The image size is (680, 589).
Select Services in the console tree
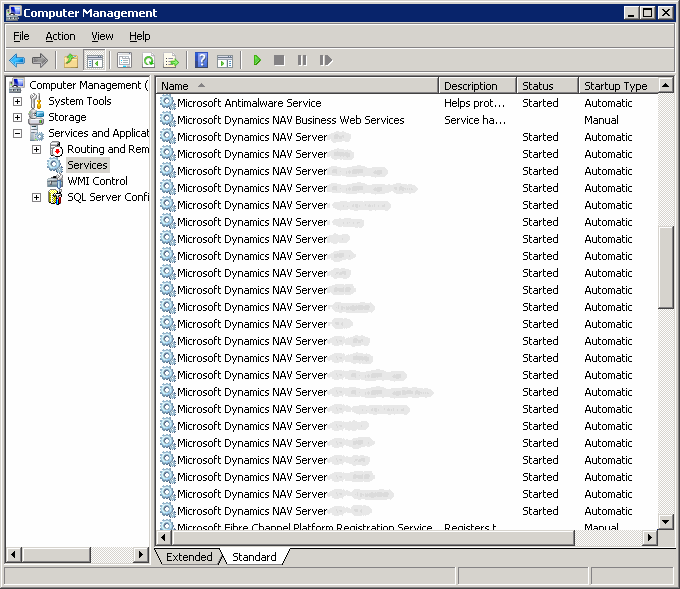[87, 165]
